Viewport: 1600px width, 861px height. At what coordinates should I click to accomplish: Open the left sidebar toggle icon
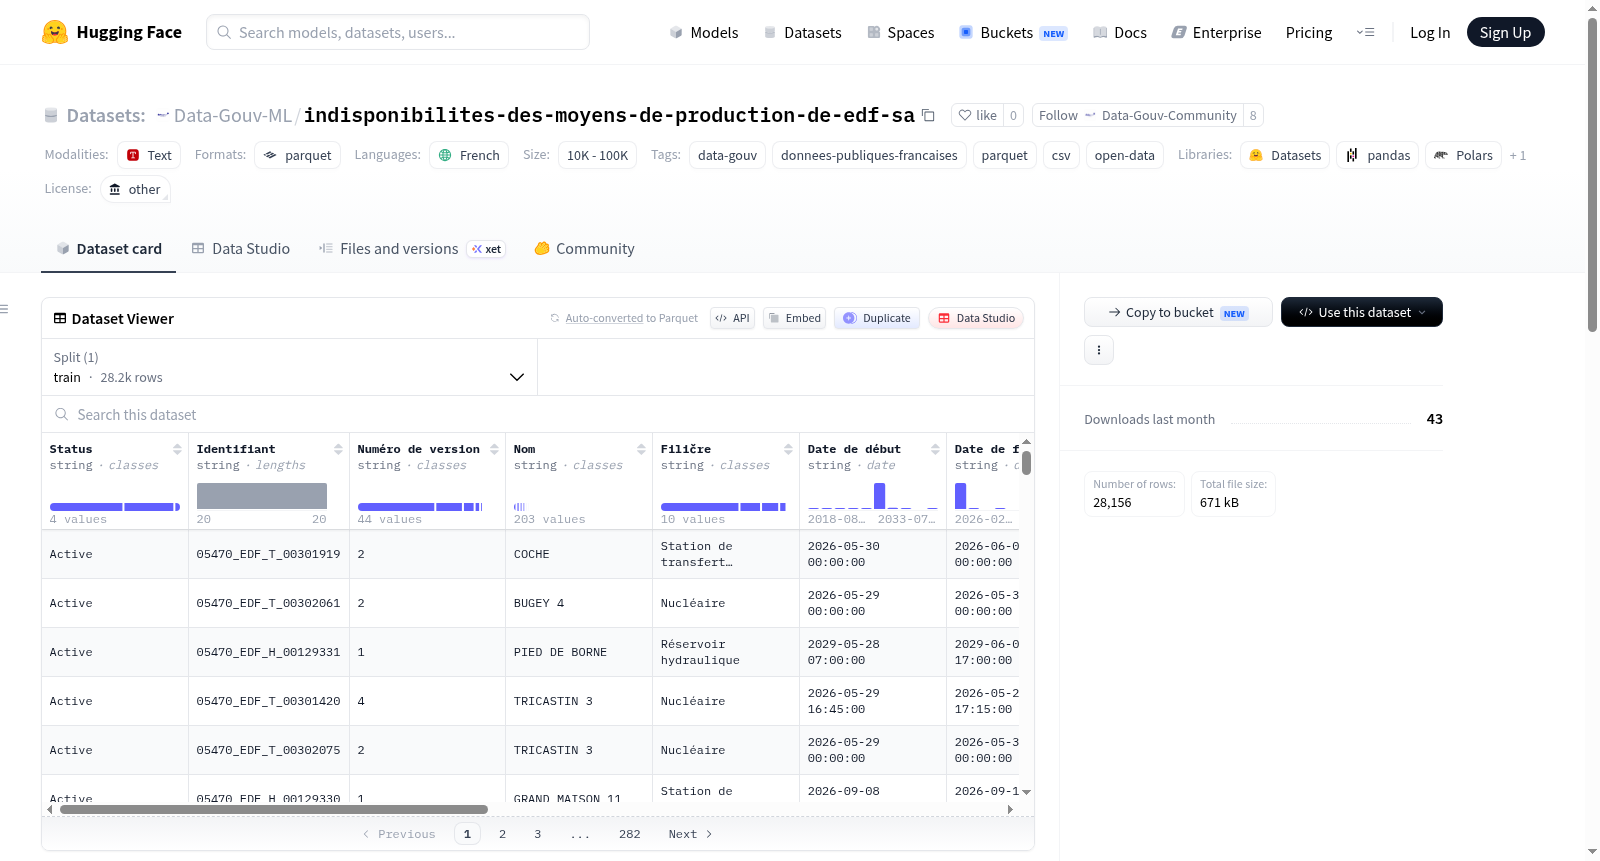[x=5, y=309]
